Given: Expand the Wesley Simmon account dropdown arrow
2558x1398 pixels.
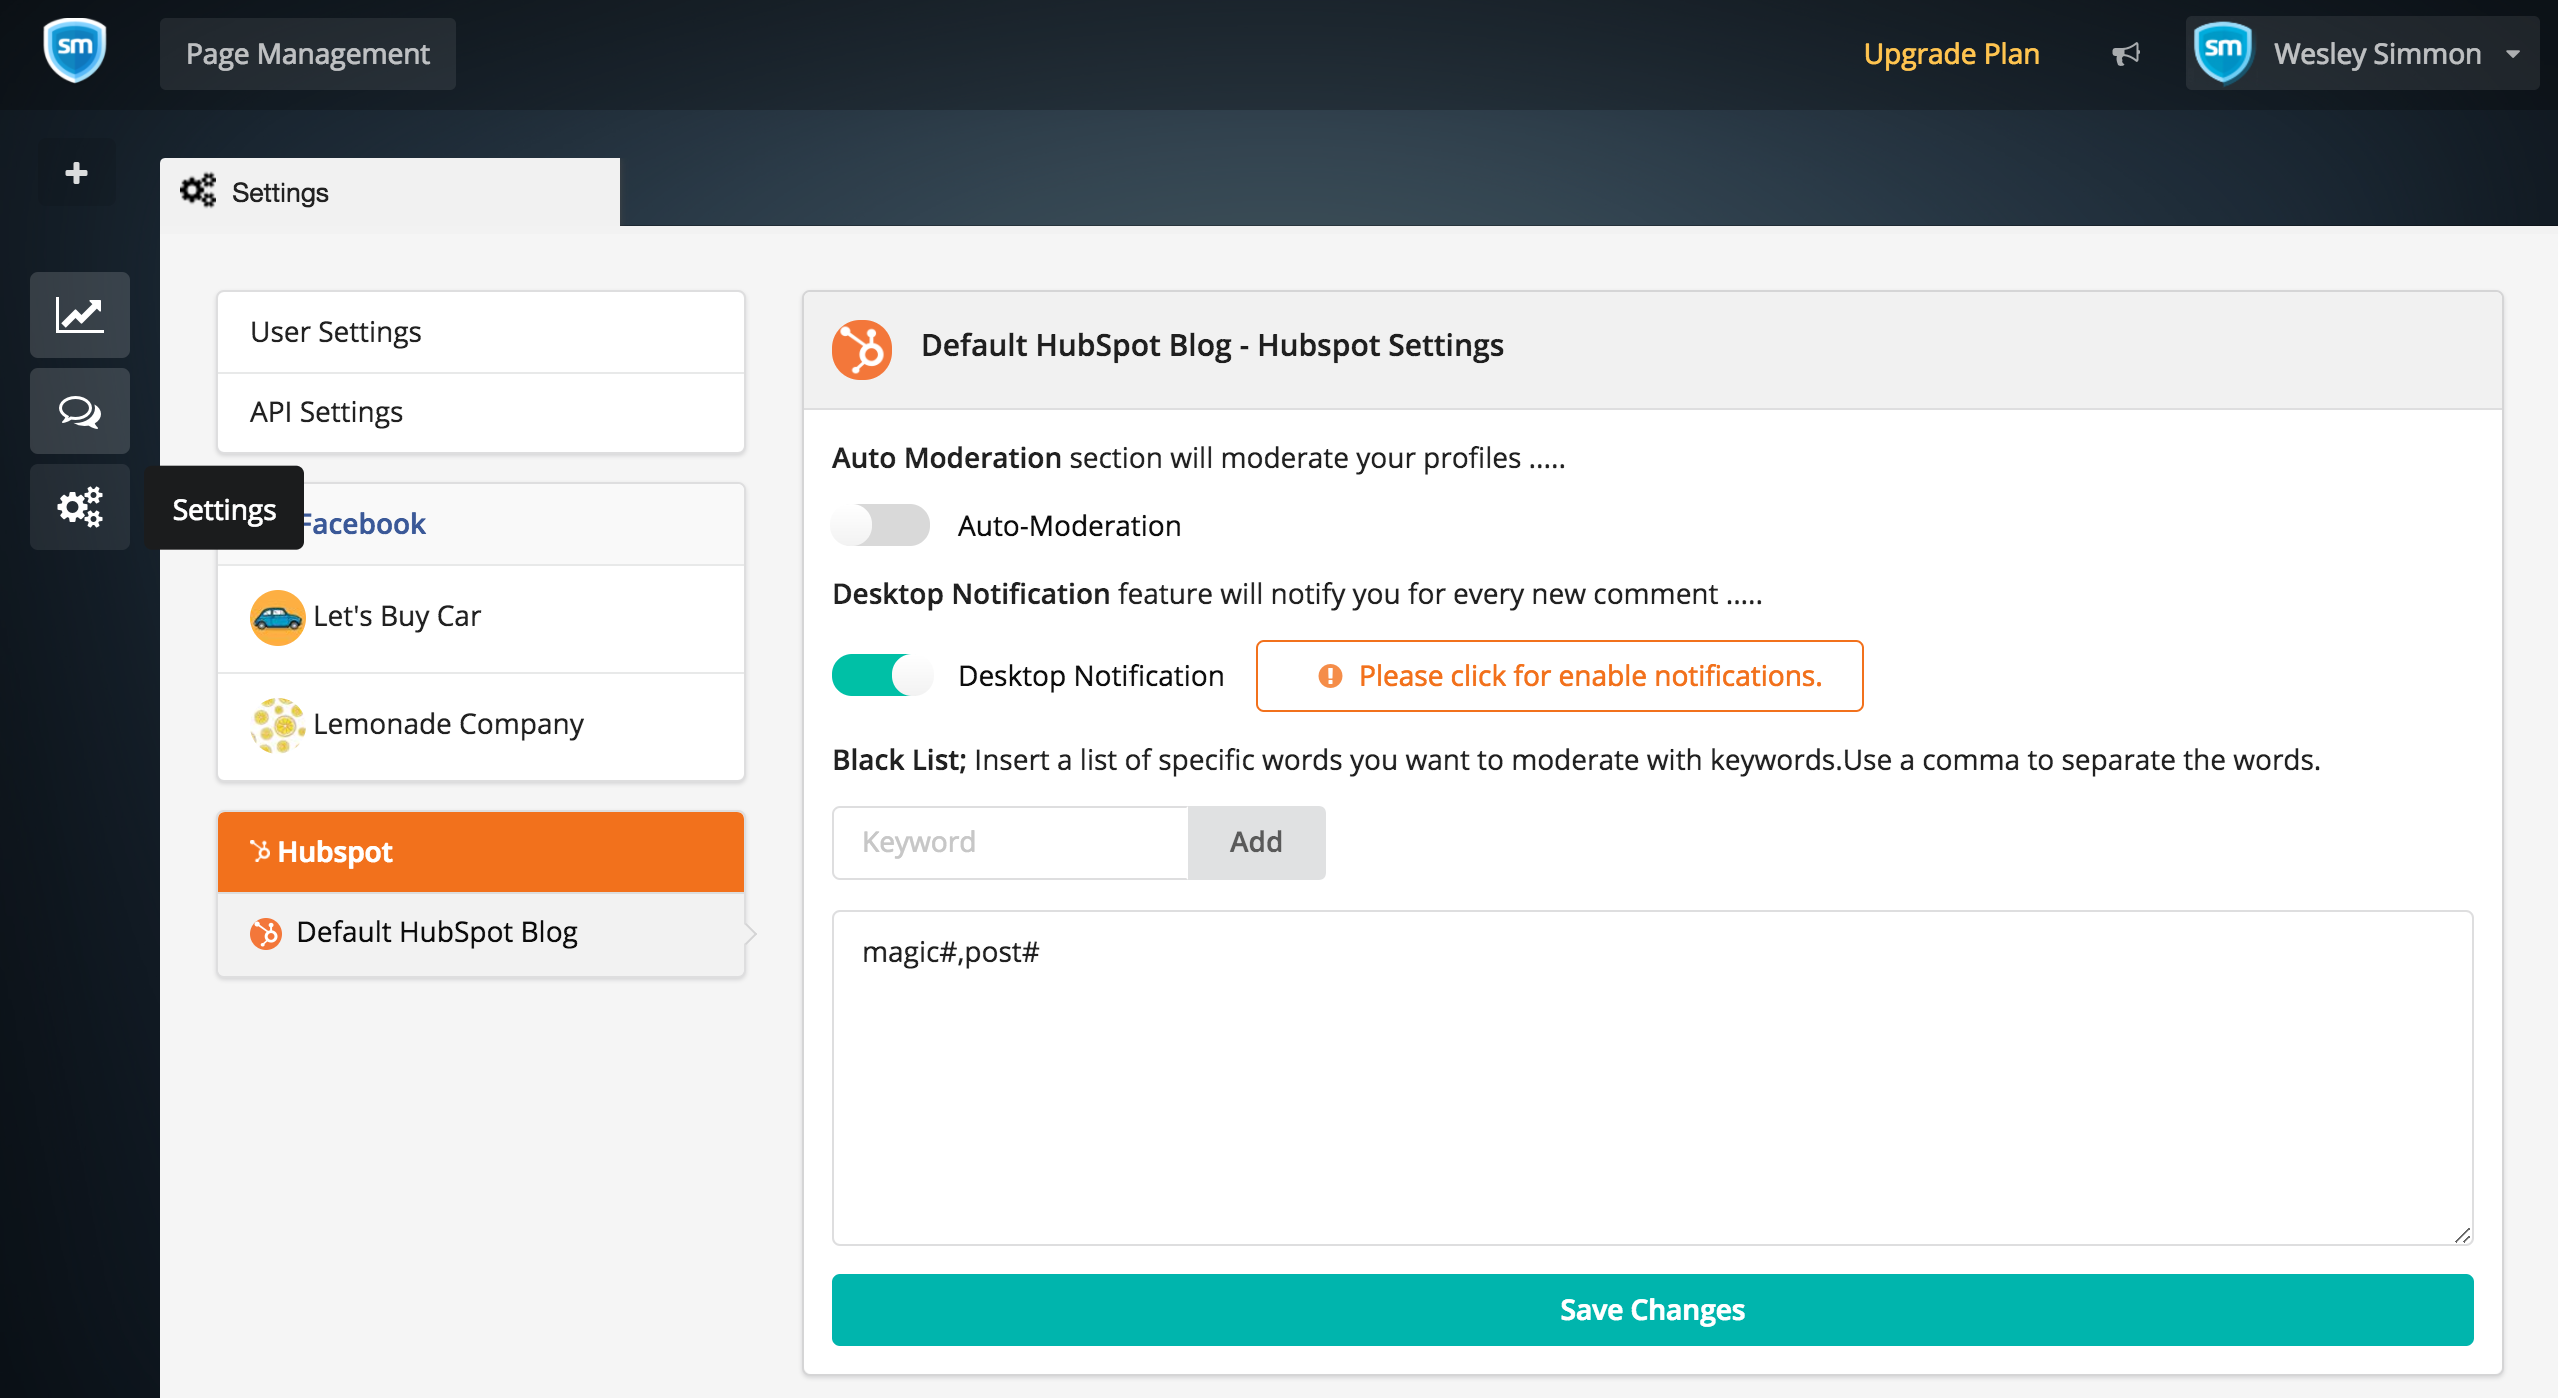Looking at the screenshot, I should [x=2513, y=54].
